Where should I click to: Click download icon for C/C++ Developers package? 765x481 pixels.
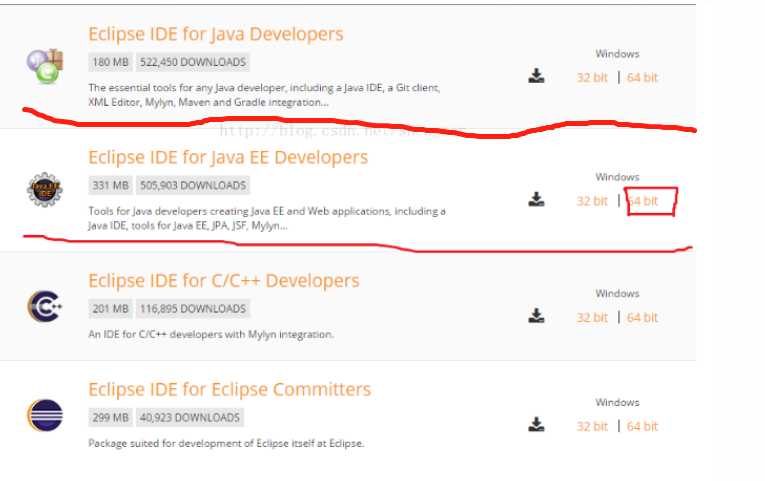536,316
